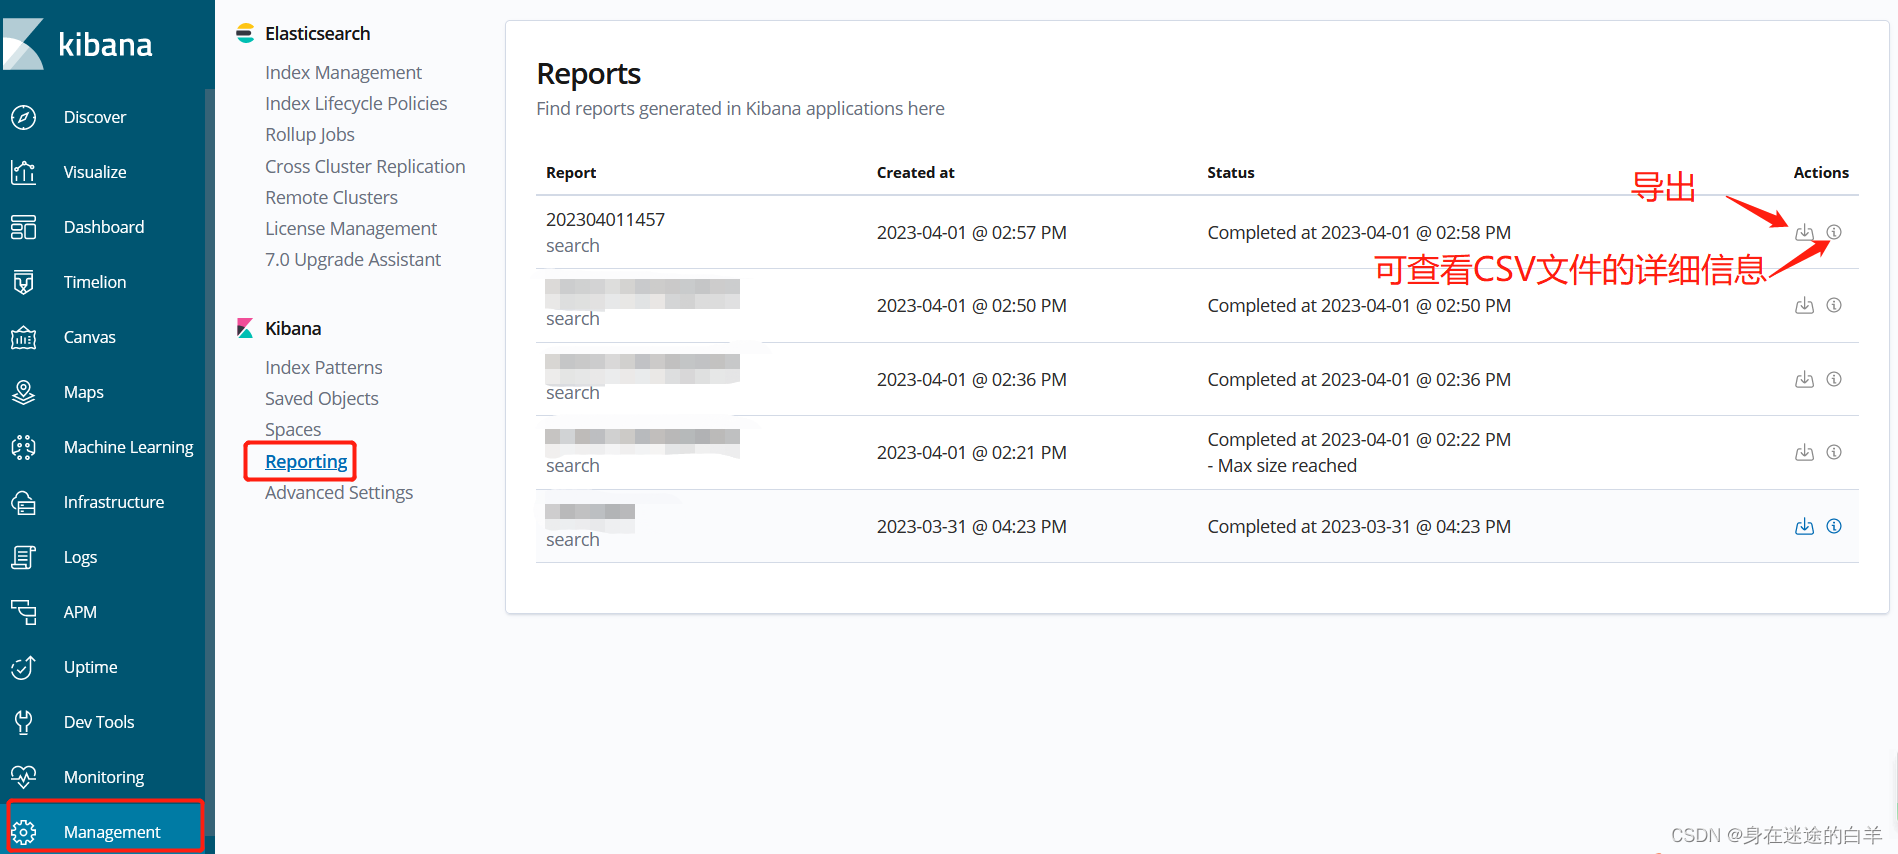
Task: Open the Uptime icon
Action: [x=24, y=667]
